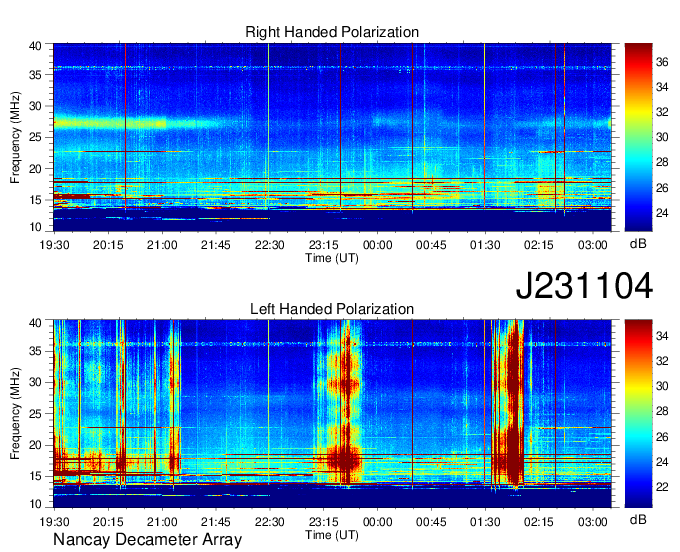Click the 30 dB tick on Right Handed colorbar
Screen dimensions: 680x552
pos(662,137)
